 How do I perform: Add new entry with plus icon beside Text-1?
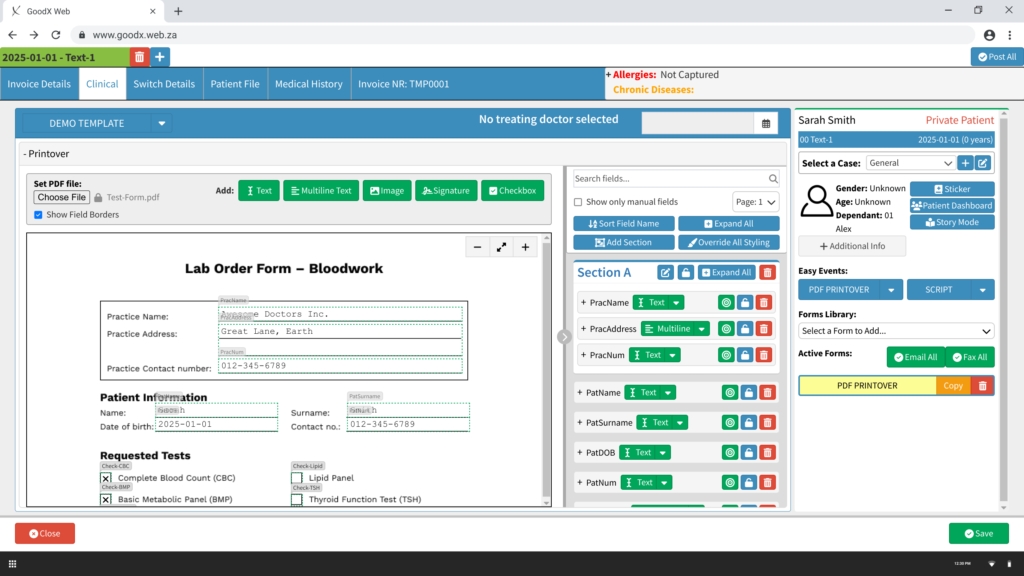pos(159,57)
